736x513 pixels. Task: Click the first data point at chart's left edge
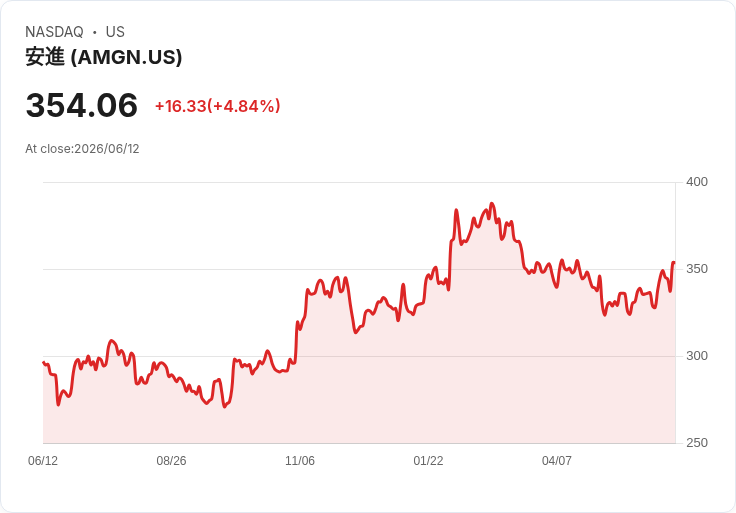point(44,362)
